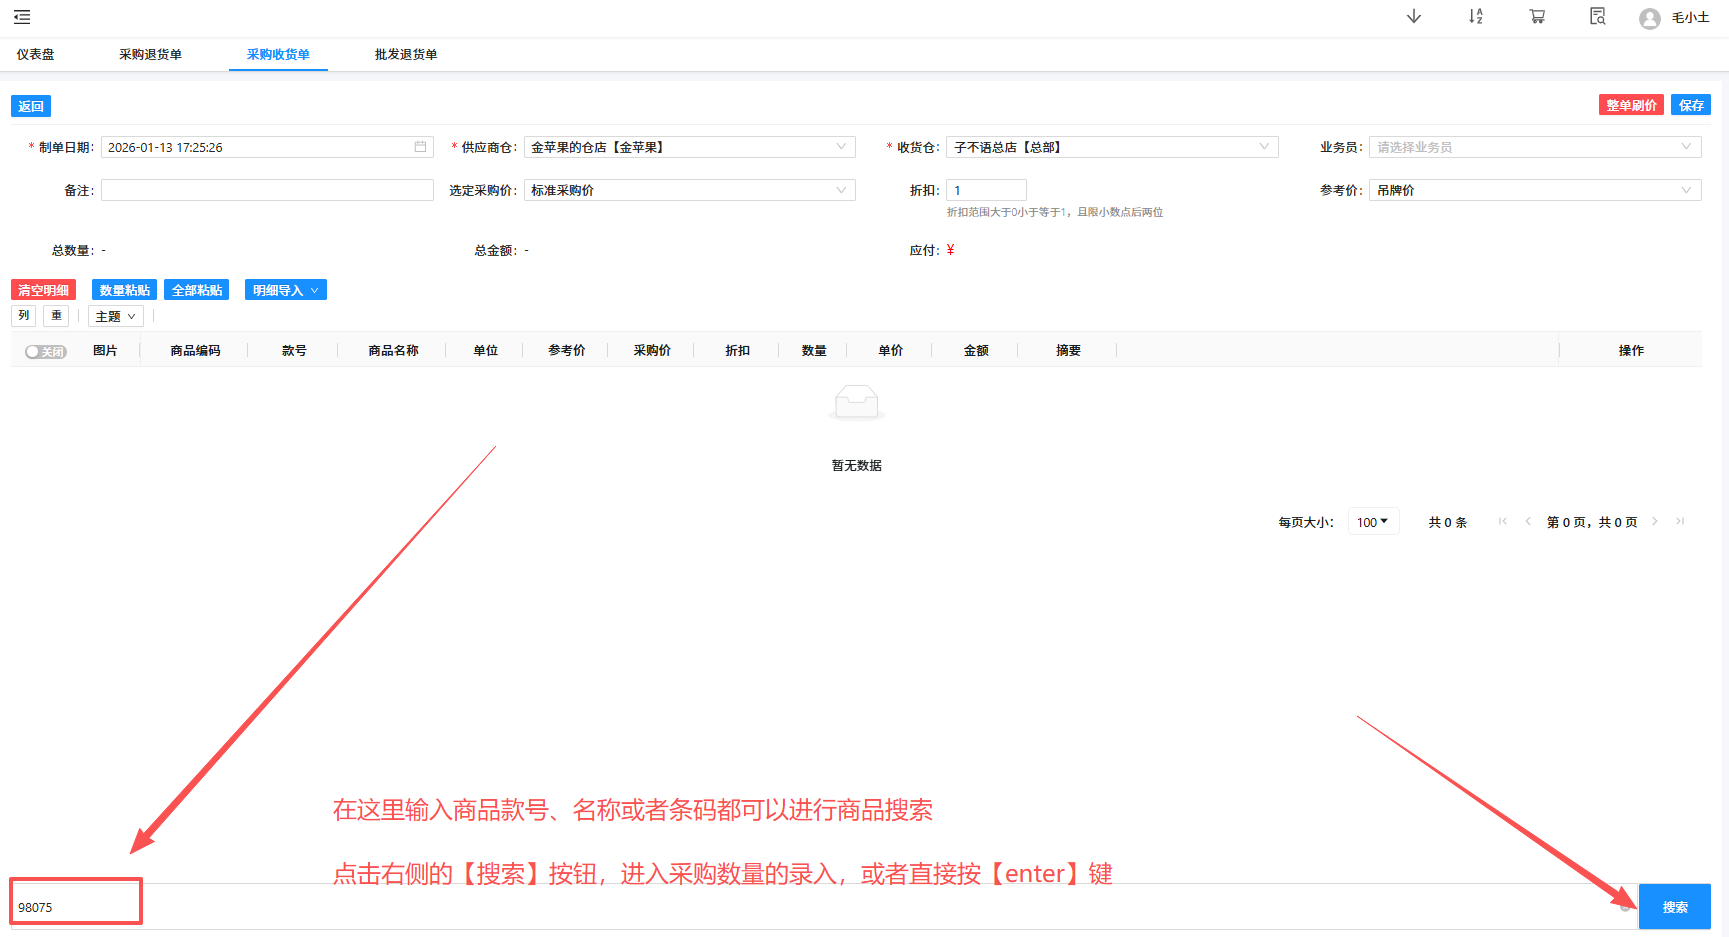Image resolution: width=1729 pixels, height=937 pixels.
Task: Click the 列 column settings control
Action: click(23, 315)
